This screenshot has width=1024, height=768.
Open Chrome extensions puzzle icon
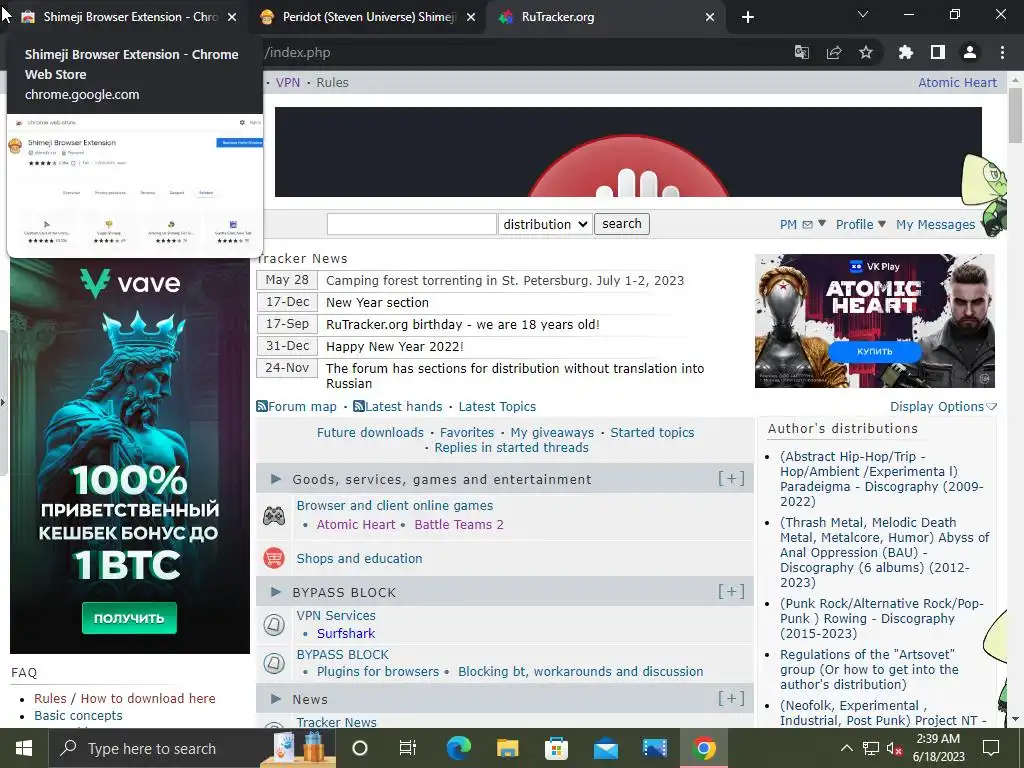[905, 52]
